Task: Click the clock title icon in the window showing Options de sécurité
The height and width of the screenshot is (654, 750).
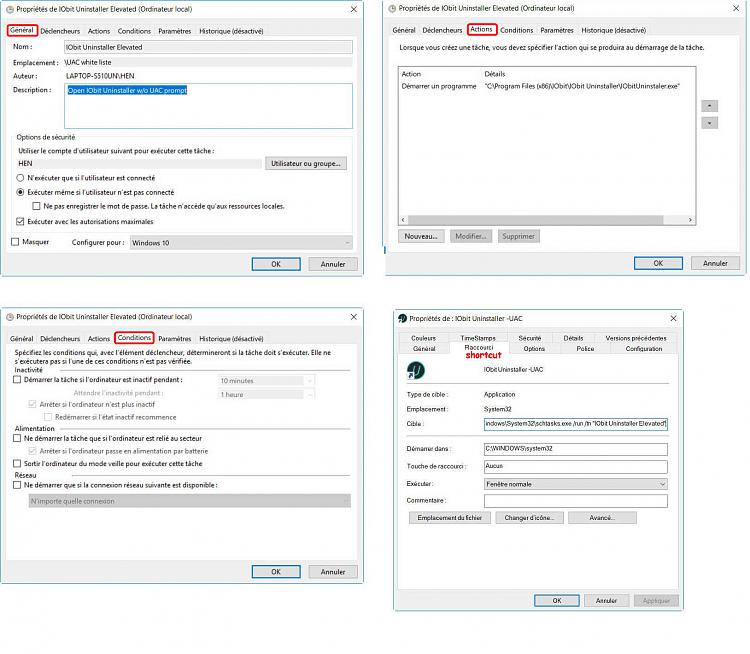Action: (10, 9)
